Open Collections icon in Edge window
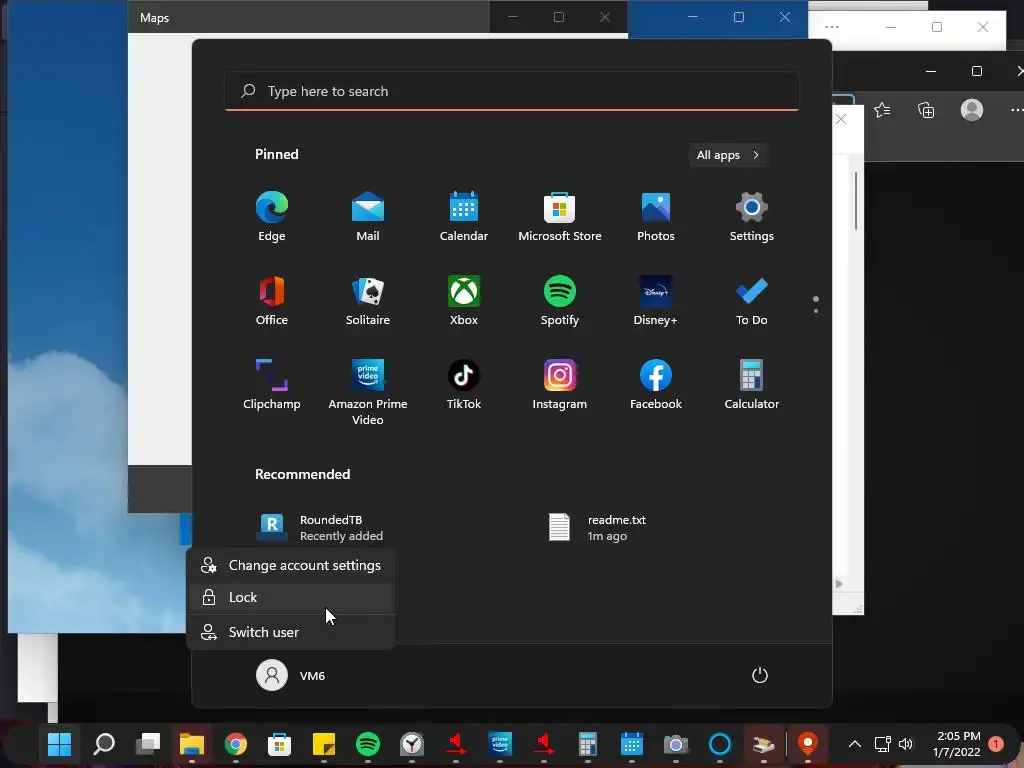Screen dimensions: 1024x768 926,110
